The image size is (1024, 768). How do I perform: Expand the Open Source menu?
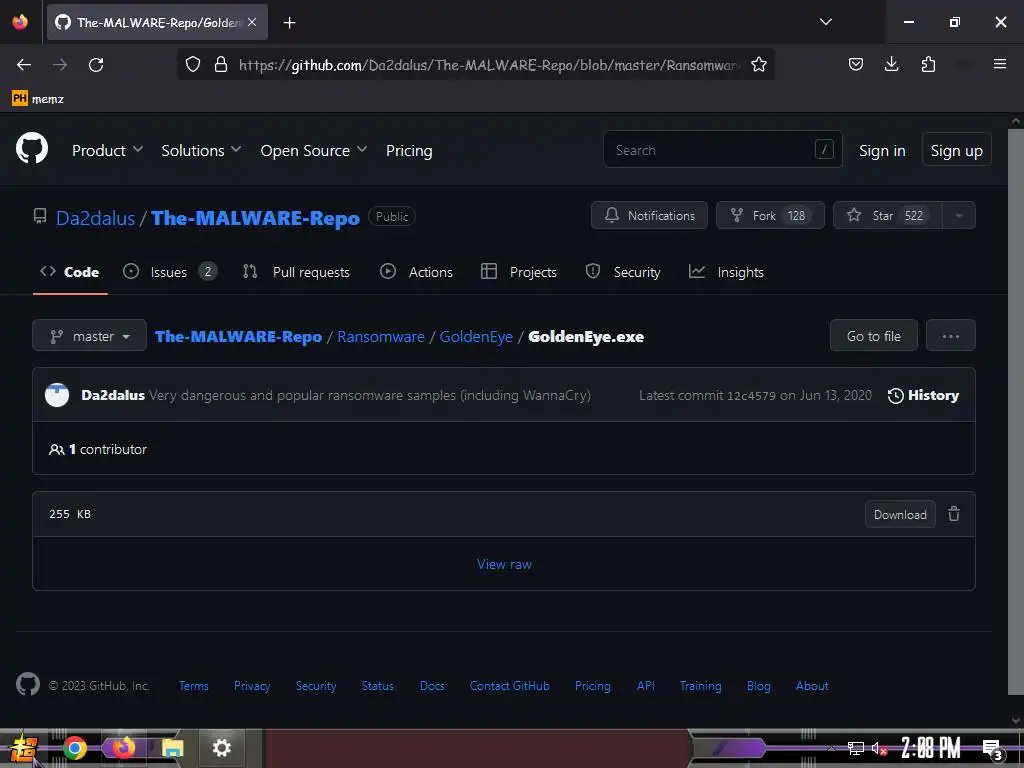[313, 150]
